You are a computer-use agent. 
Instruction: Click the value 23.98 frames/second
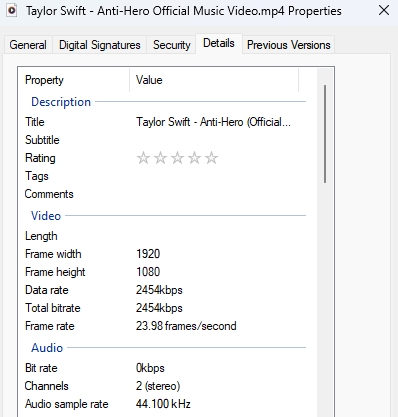[186, 326]
